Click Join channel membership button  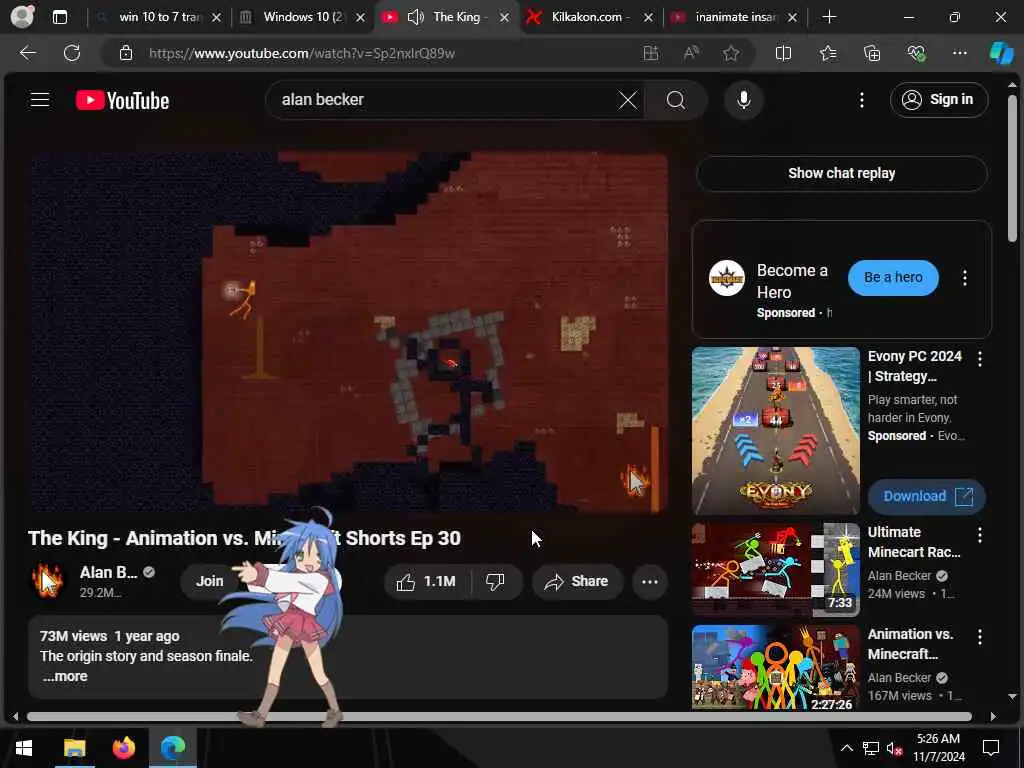[x=210, y=581]
